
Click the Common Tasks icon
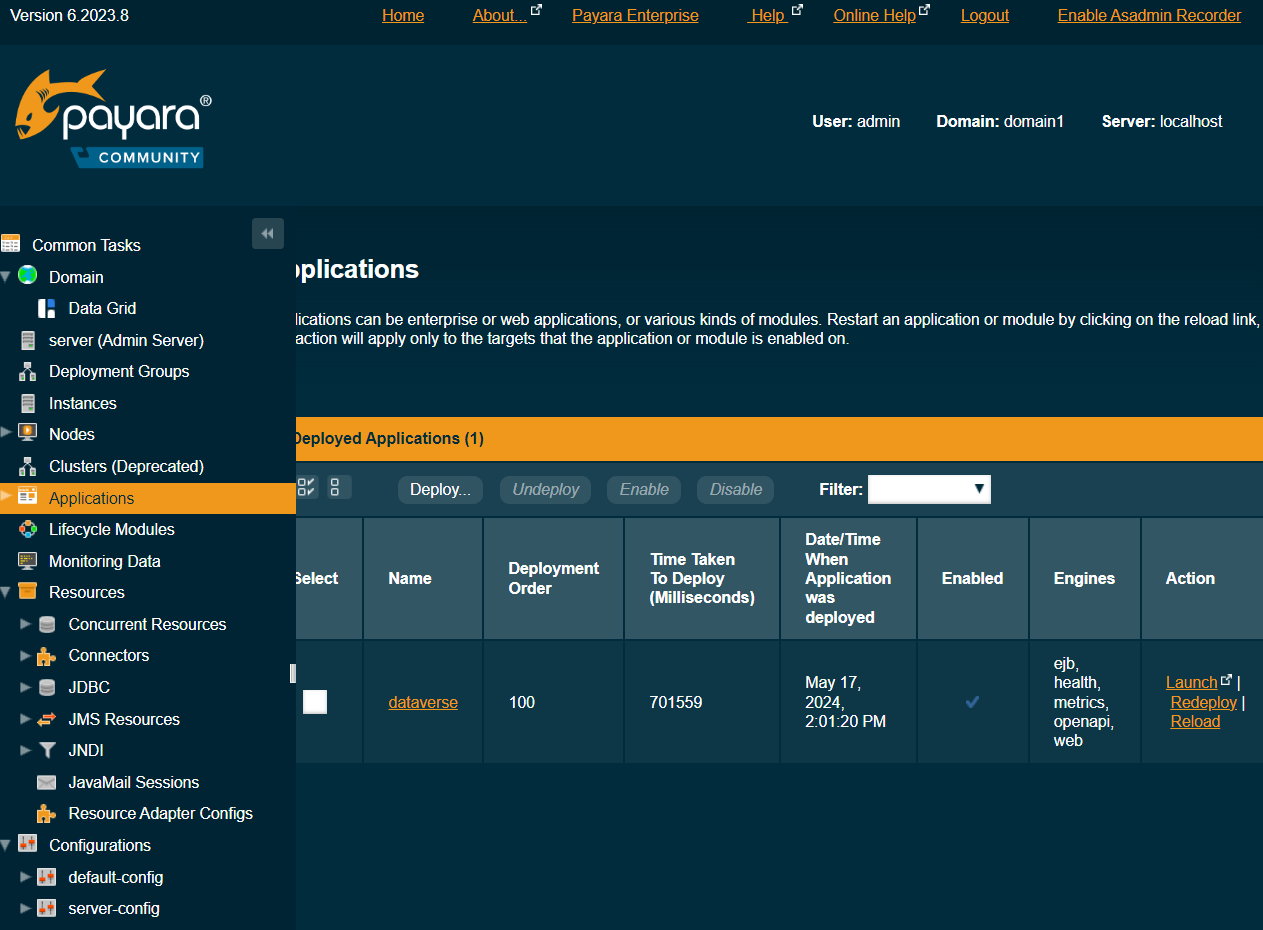pos(11,244)
